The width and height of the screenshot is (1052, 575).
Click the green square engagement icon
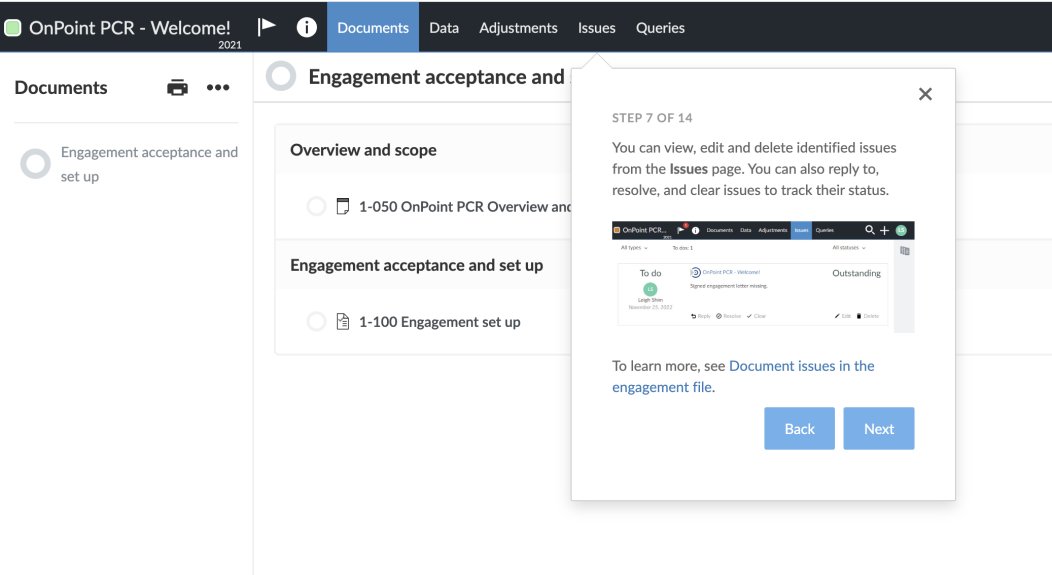pyautogui.click(x=13, y=28)
